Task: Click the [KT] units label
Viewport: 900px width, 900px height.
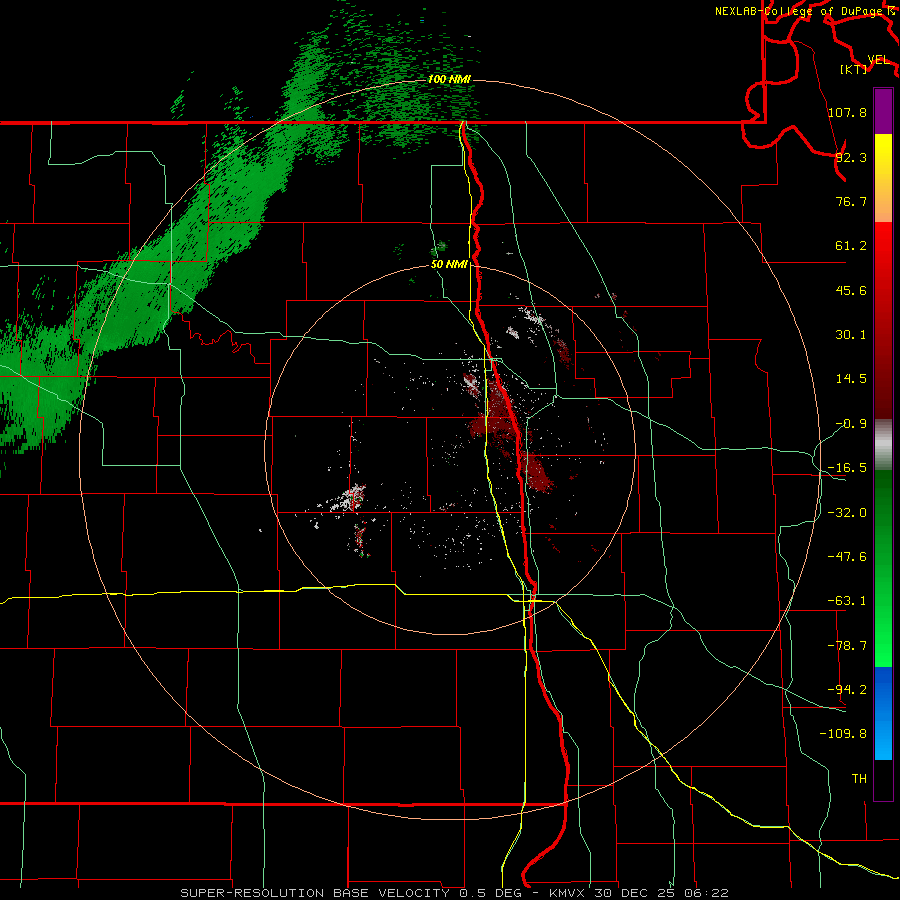Action: (x=854, y=69)
